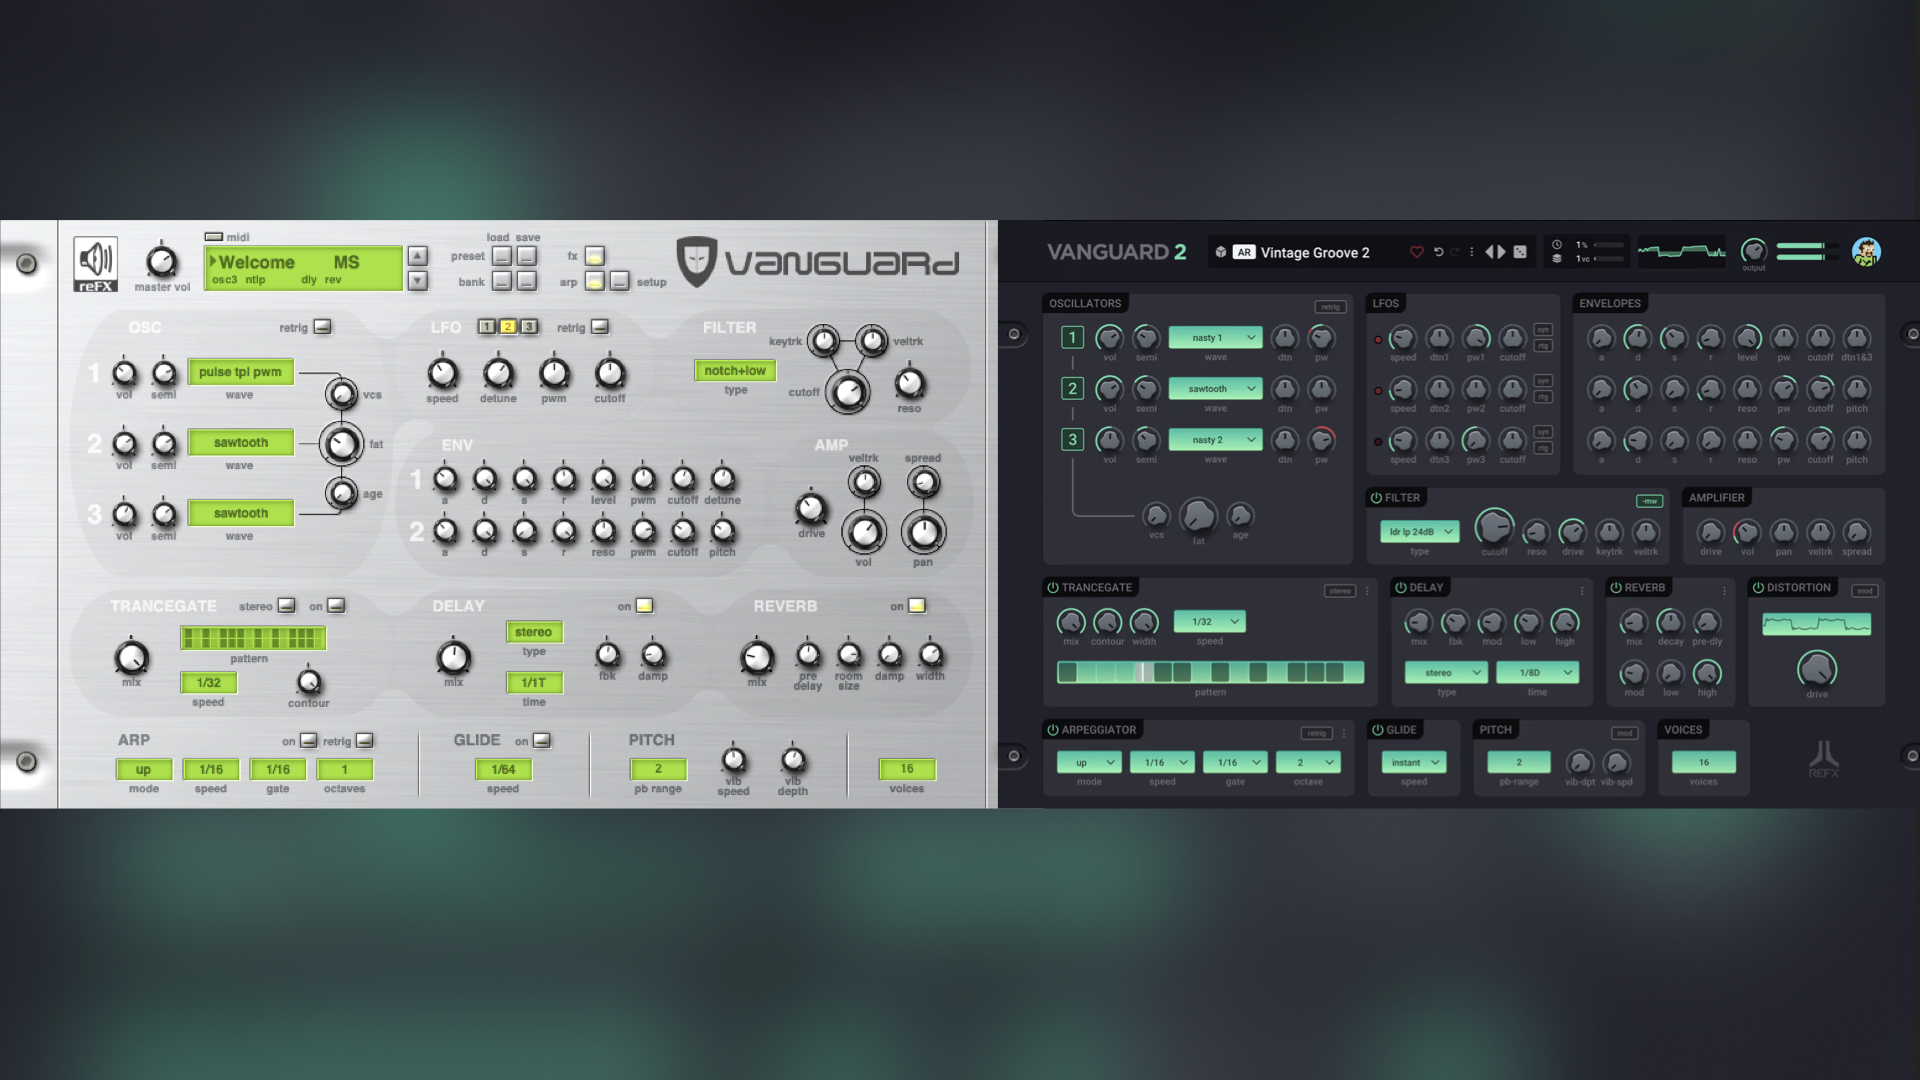Image resolution: width=1920 pixels, height=1080 pixels.
Task: Click preset down arrow in classic Vanguard
Action: click(418, 281)
